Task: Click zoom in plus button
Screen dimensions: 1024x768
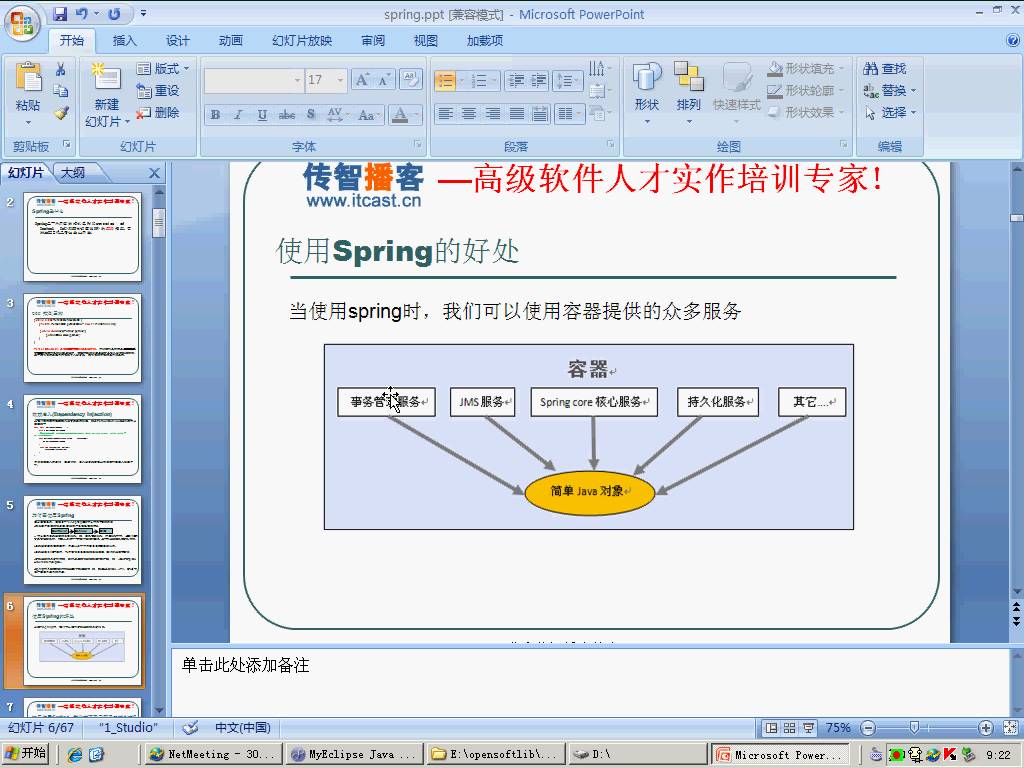Action: (985, 728)
